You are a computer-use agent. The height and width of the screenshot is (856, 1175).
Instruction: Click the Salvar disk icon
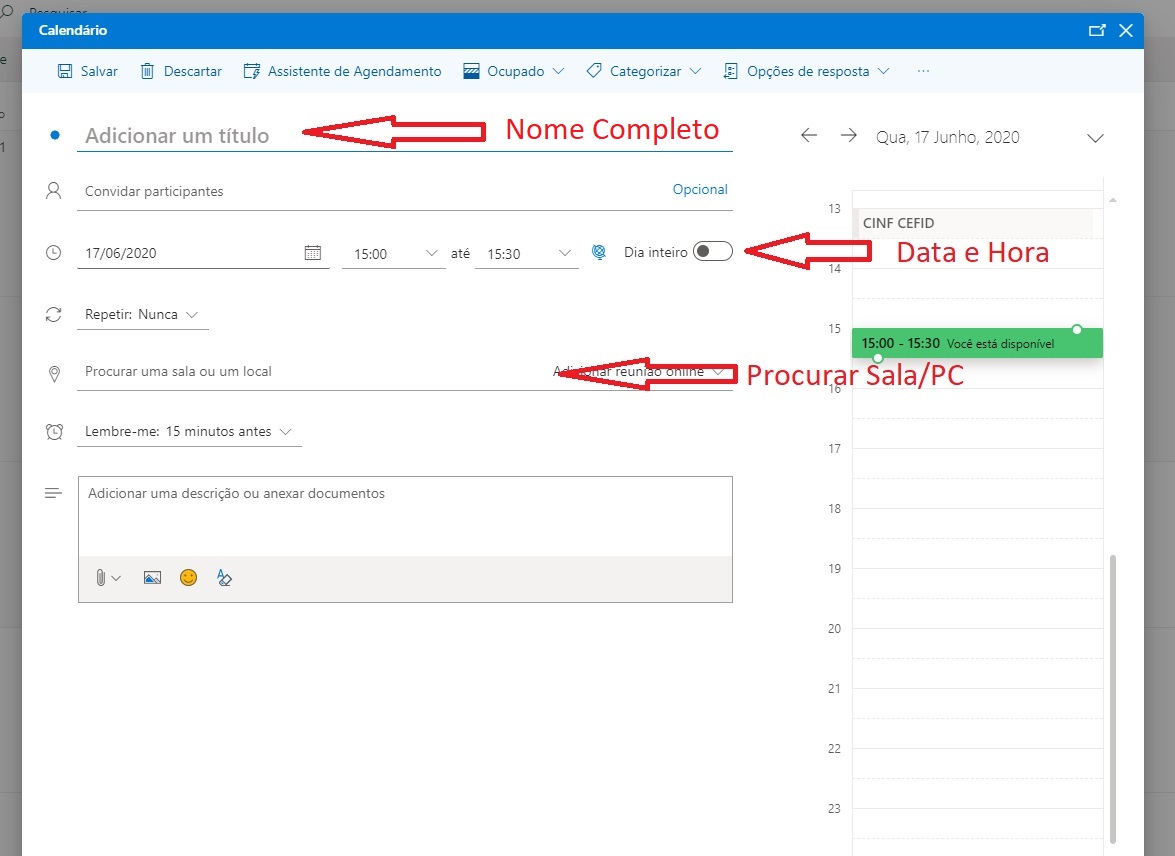click(x=65, y=71)
